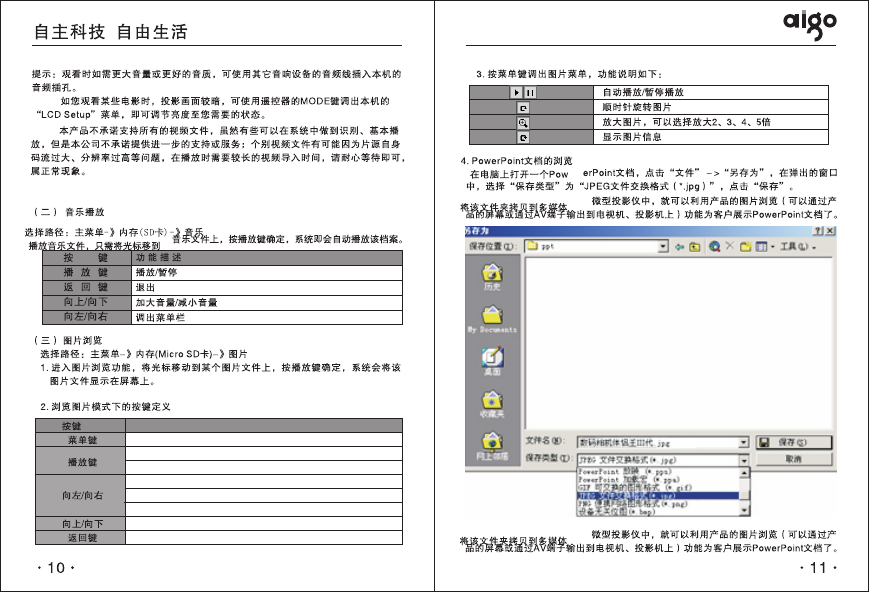The width and height of the screenshot is (869, 592).
Task: Open the 桌面 (Desktop) shortcut in sidebar
Action: tap(492, 361)
